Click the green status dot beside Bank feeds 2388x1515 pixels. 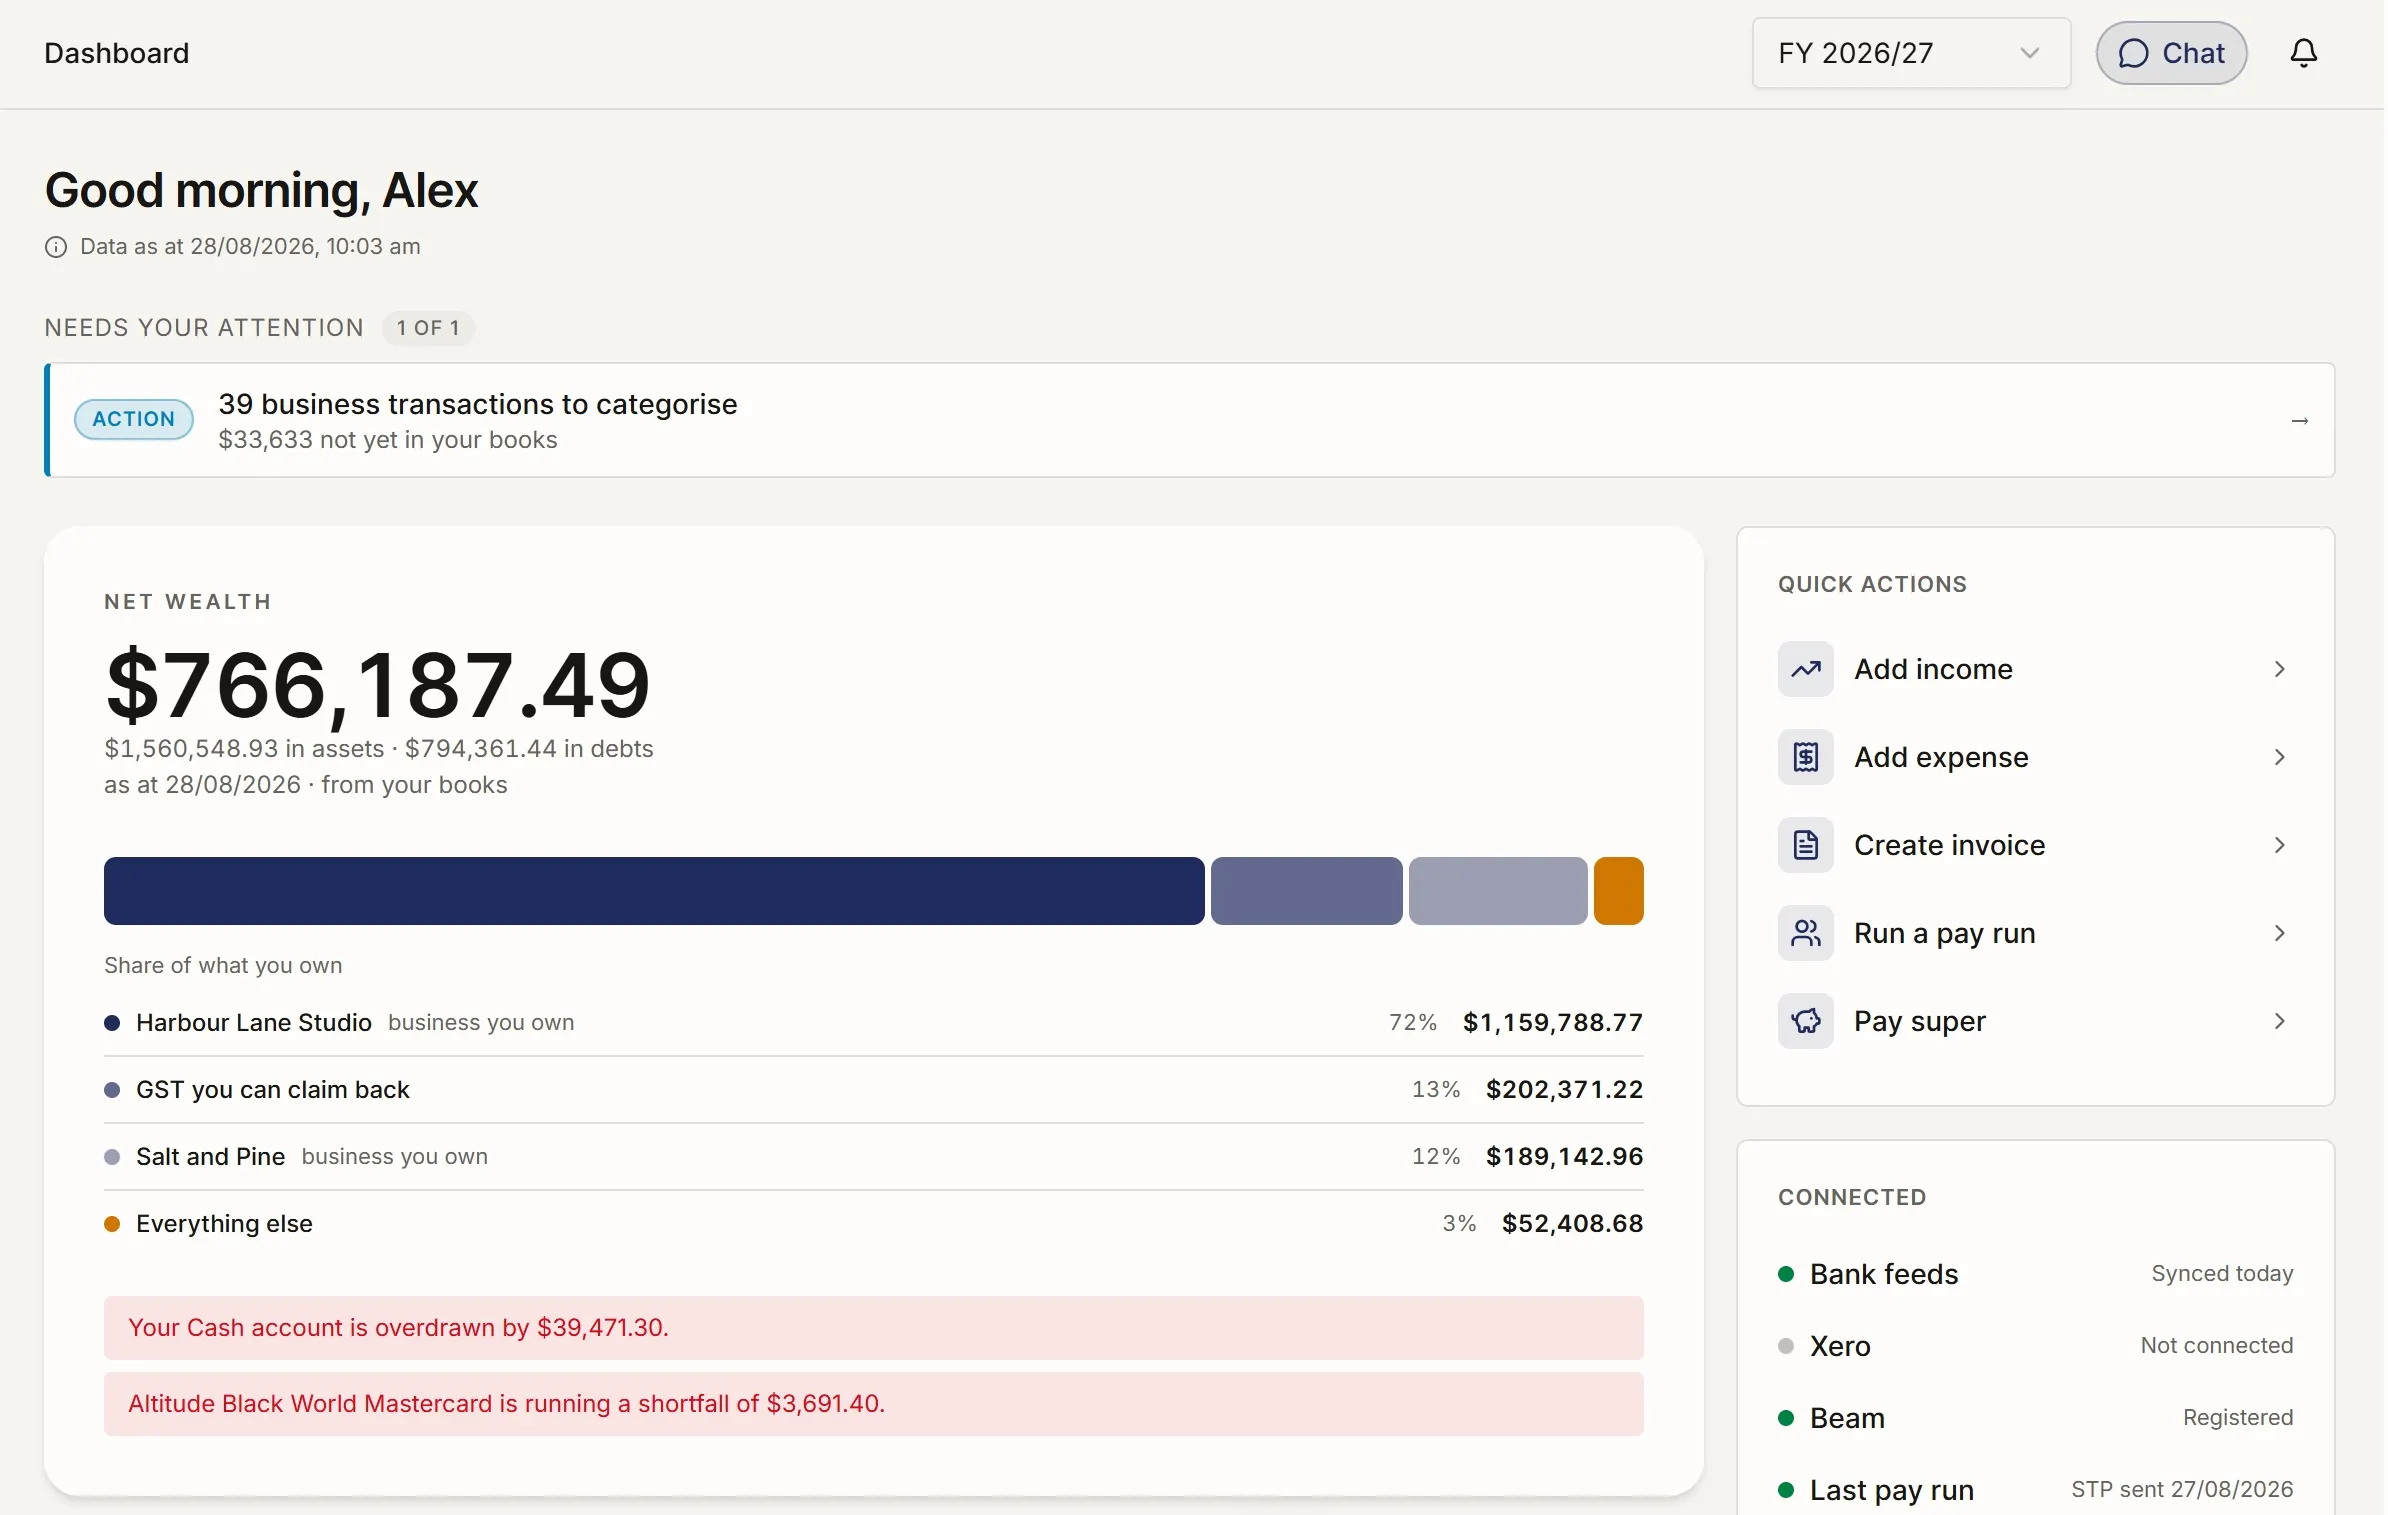tap(1786, 1274)
